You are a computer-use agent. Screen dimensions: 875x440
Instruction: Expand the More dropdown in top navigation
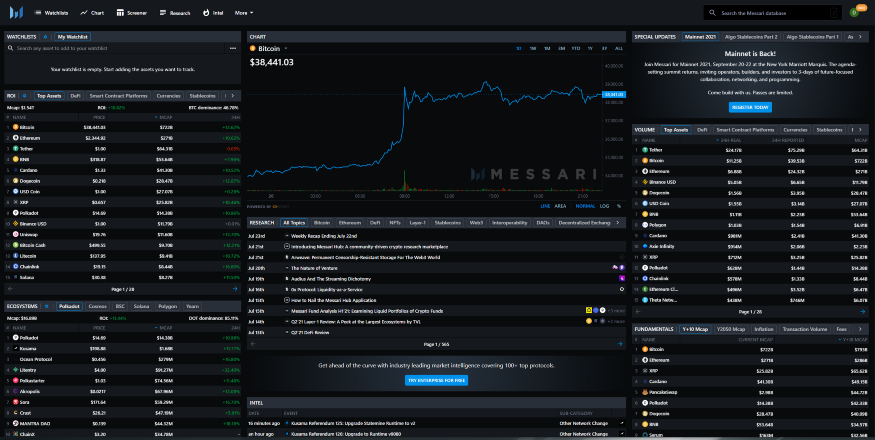244,13
